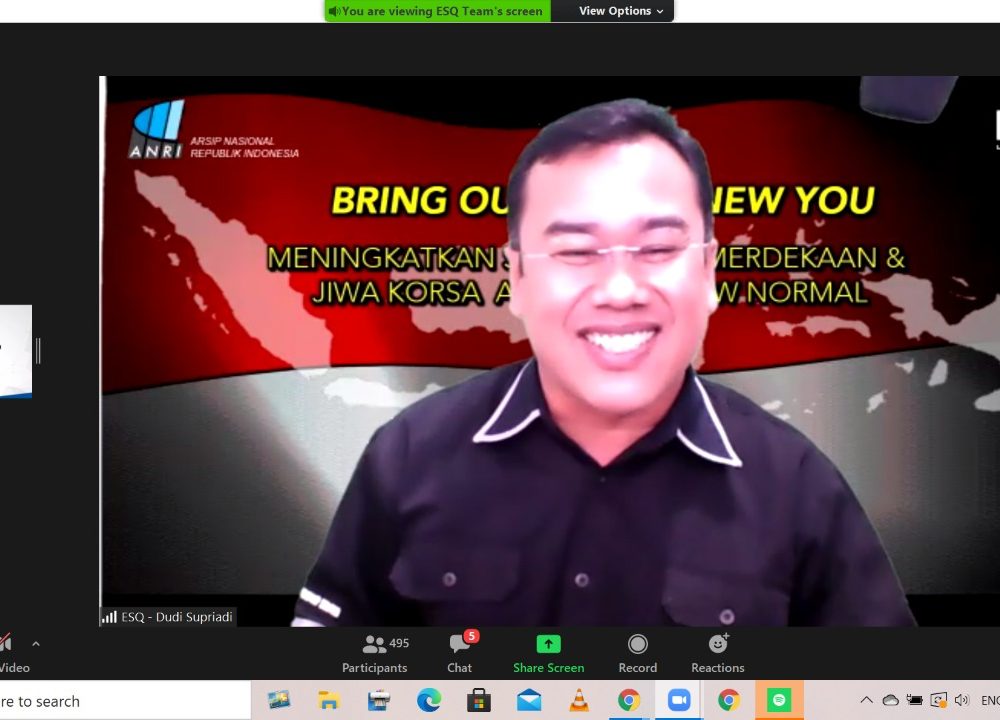Open the Mail app on the taskbar
This screenshot has height=720, width=1000.
click(529, 700)
